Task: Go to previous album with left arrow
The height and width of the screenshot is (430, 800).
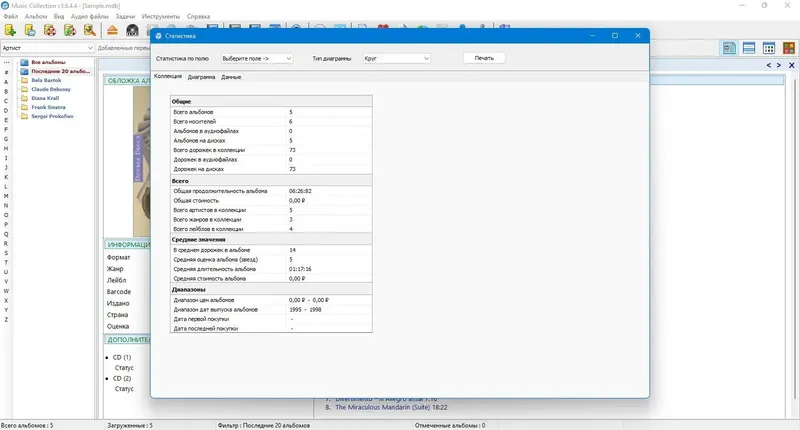Action: tap(769, 65)
